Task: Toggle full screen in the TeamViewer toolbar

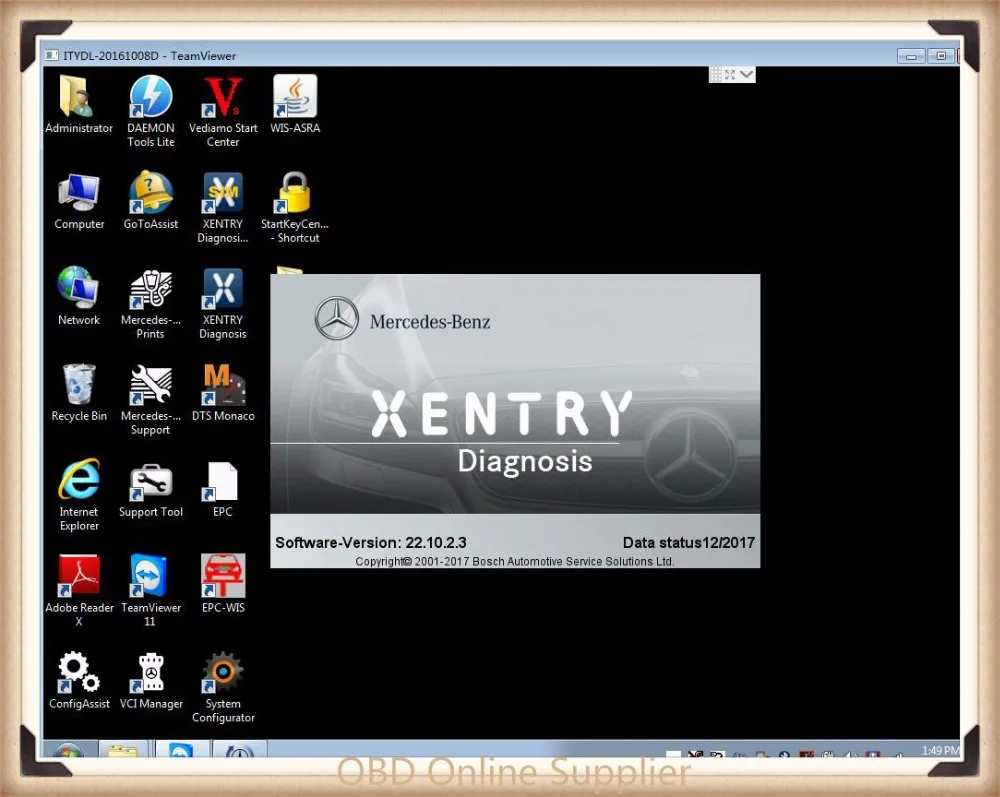Action: [x=730, y=75]
